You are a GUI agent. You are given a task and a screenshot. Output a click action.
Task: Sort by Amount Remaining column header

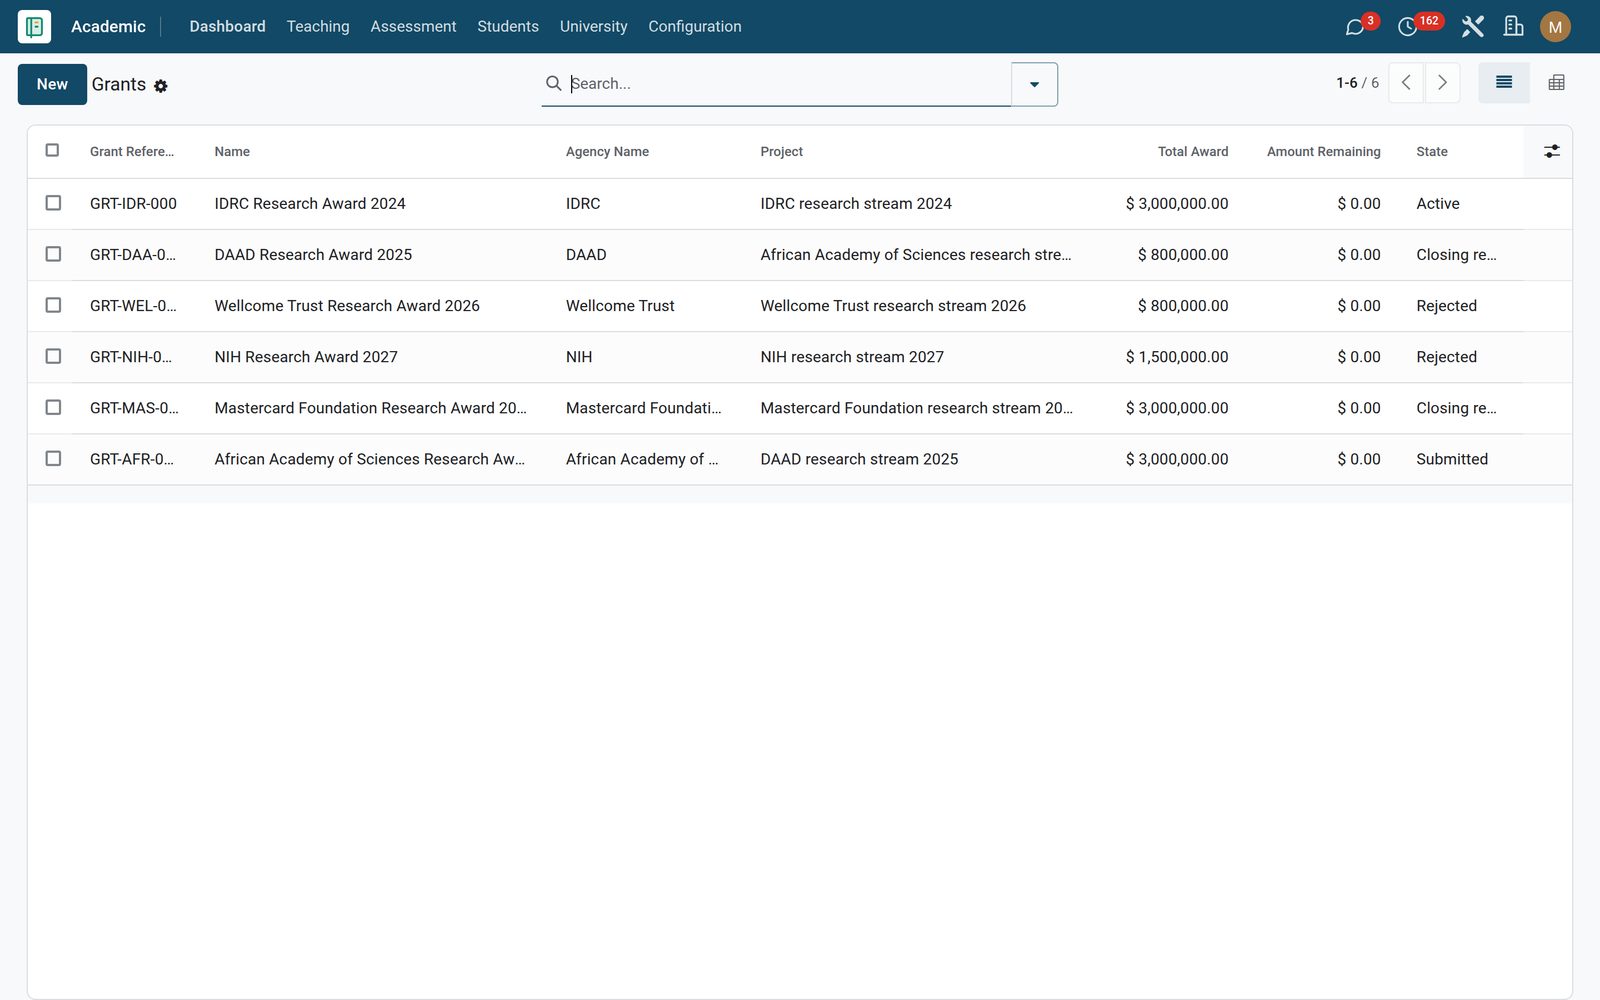pyautogui.click(x=1323, y=152)
